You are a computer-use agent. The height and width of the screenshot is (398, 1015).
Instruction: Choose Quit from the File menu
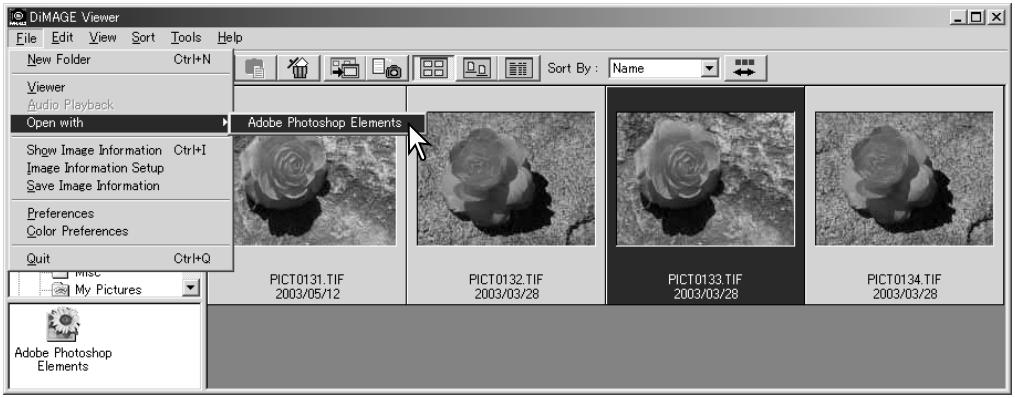121,259
